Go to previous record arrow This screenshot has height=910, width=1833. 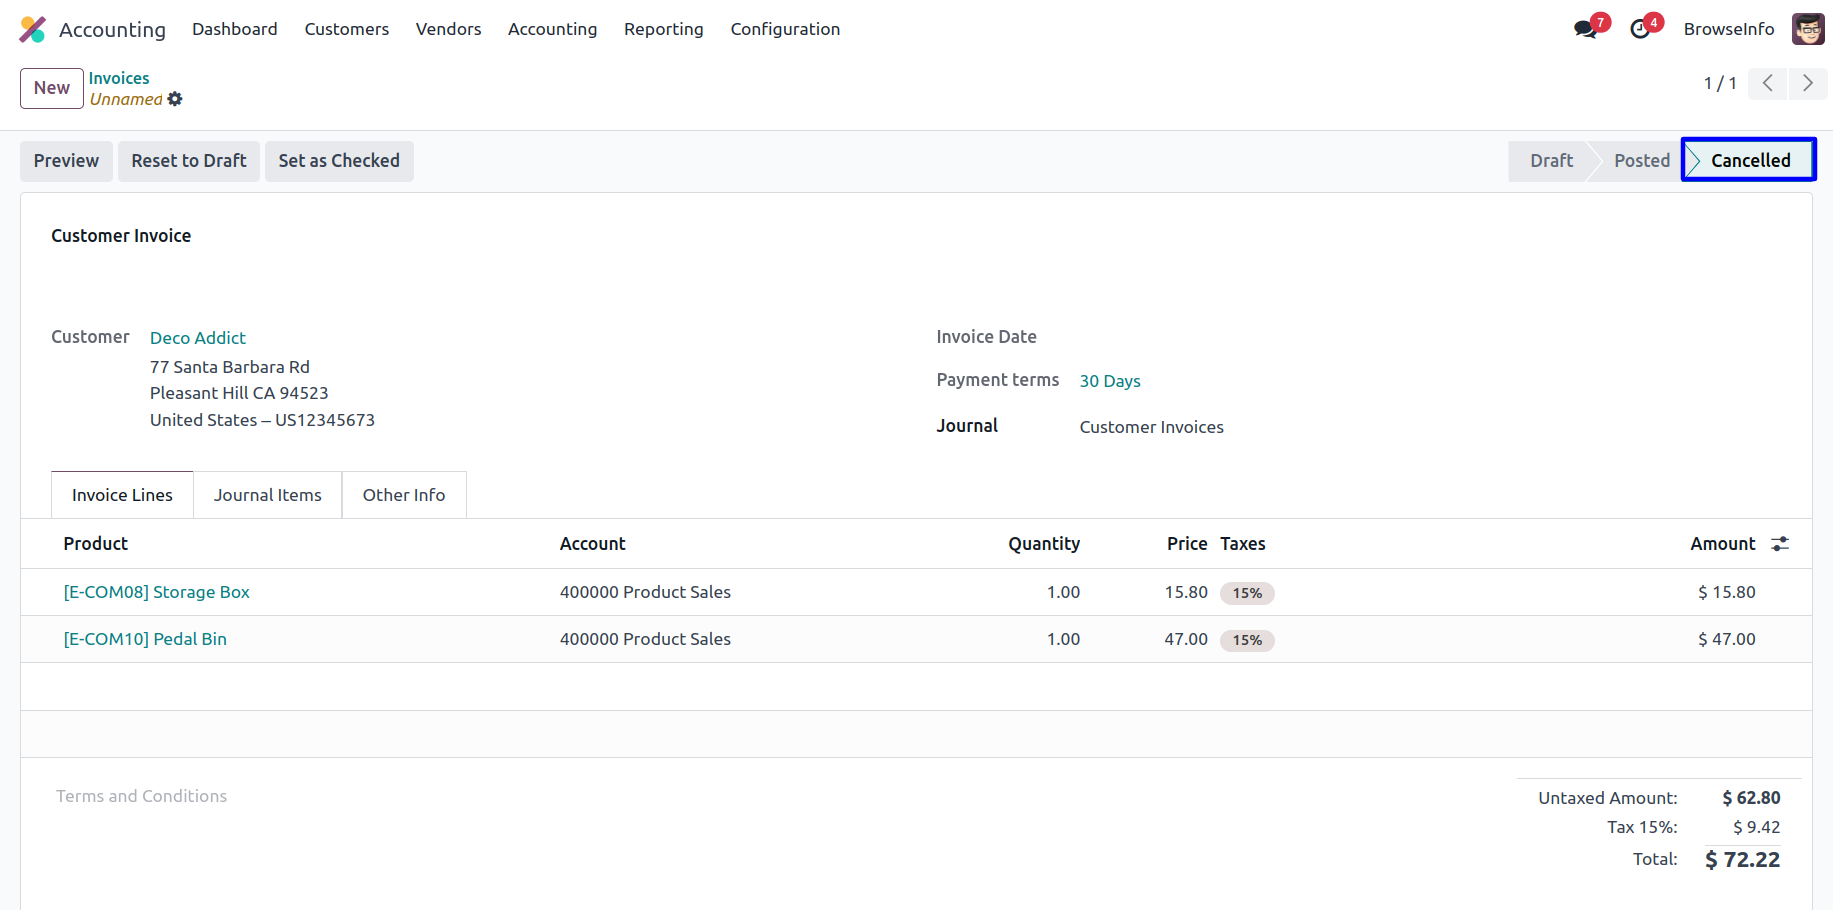1767,83
